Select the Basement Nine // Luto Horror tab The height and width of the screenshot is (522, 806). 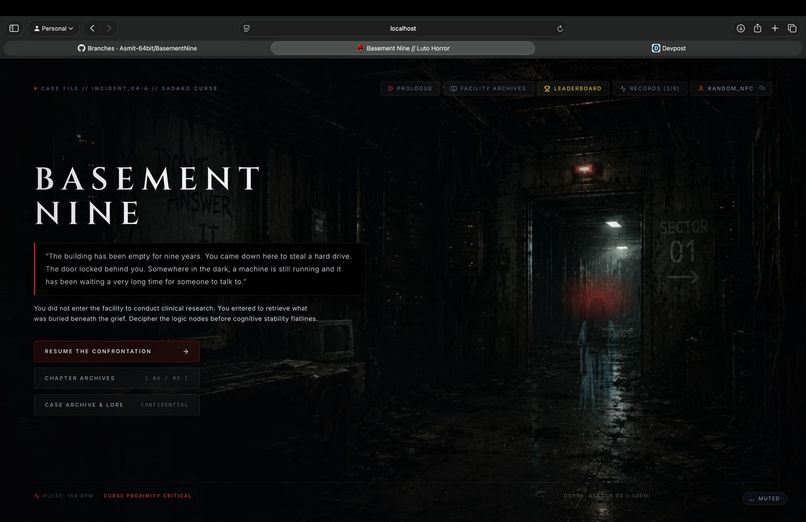[403, 48]
